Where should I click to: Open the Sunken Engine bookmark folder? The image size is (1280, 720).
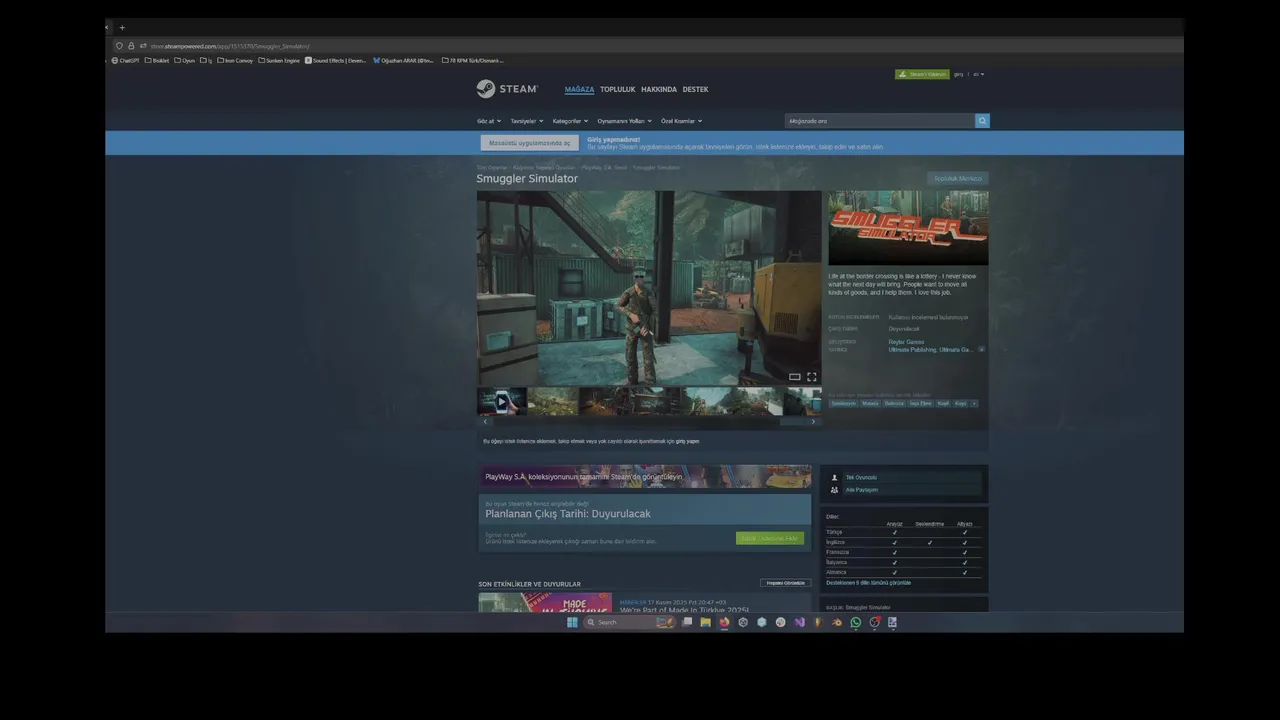[x=279, y=60]
